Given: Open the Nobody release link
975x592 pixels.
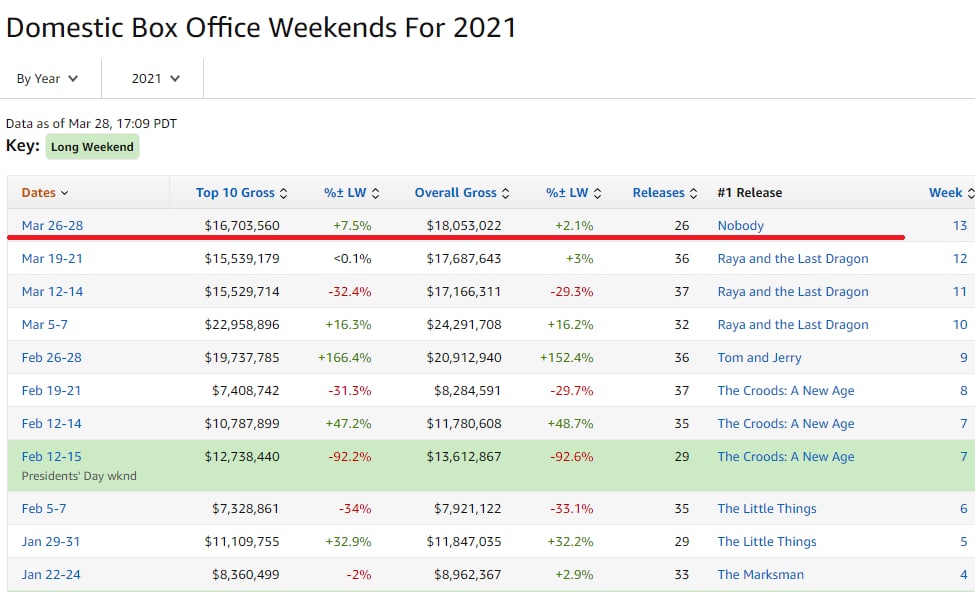Looking at the screenshot, I should 741,226.
